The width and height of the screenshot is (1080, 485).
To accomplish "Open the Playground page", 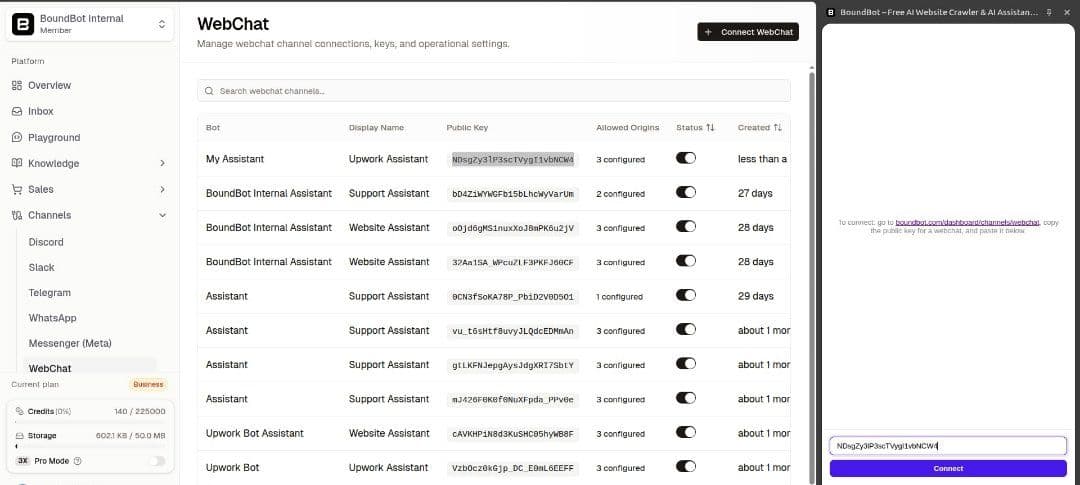I will coord(54,137).
